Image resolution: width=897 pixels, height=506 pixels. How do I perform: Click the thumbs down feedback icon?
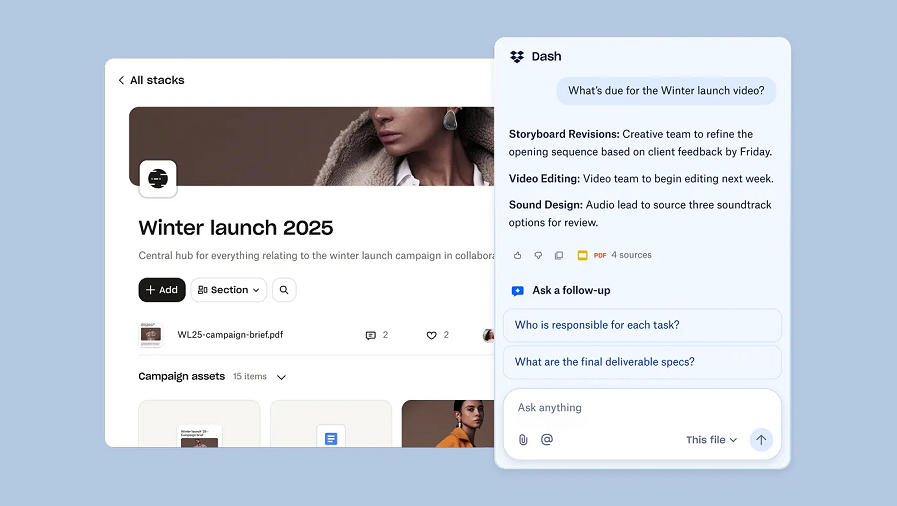pos(538,255)
